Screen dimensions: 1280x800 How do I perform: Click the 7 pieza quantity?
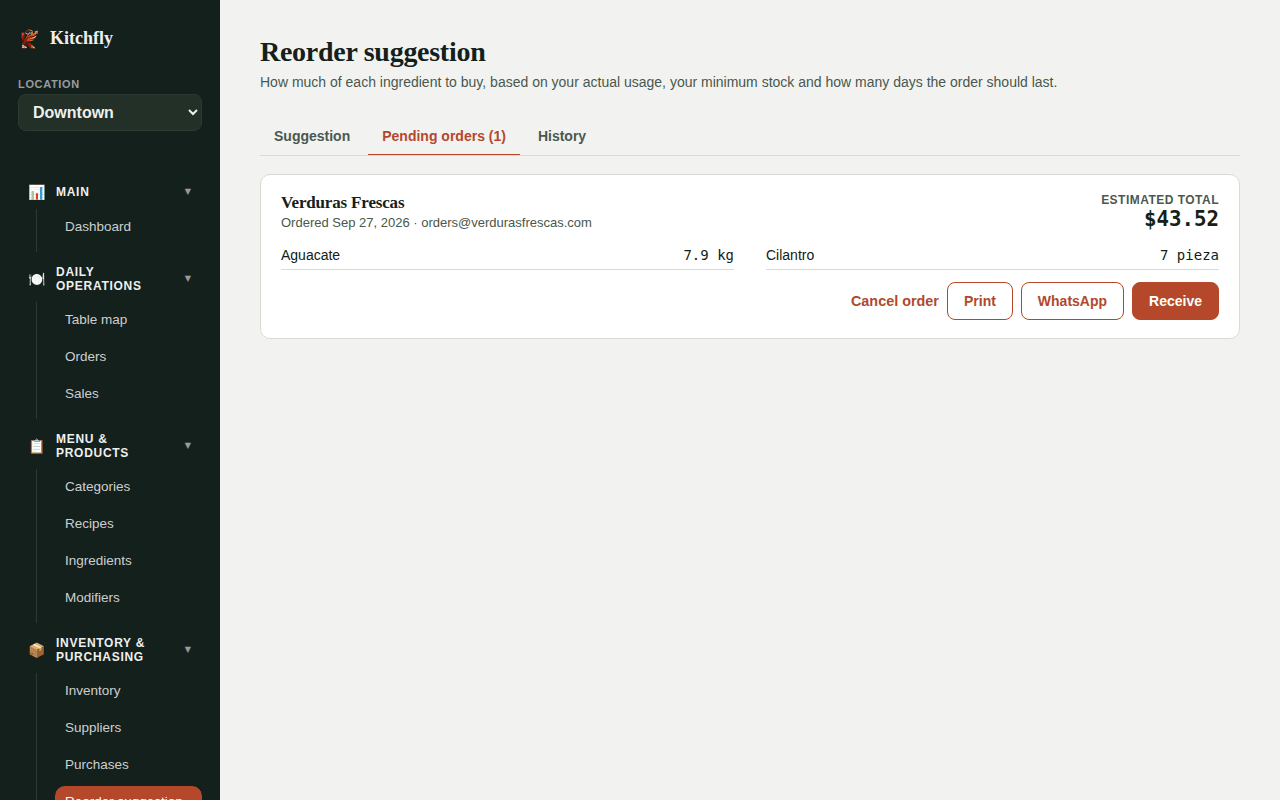click(1189, 255)
